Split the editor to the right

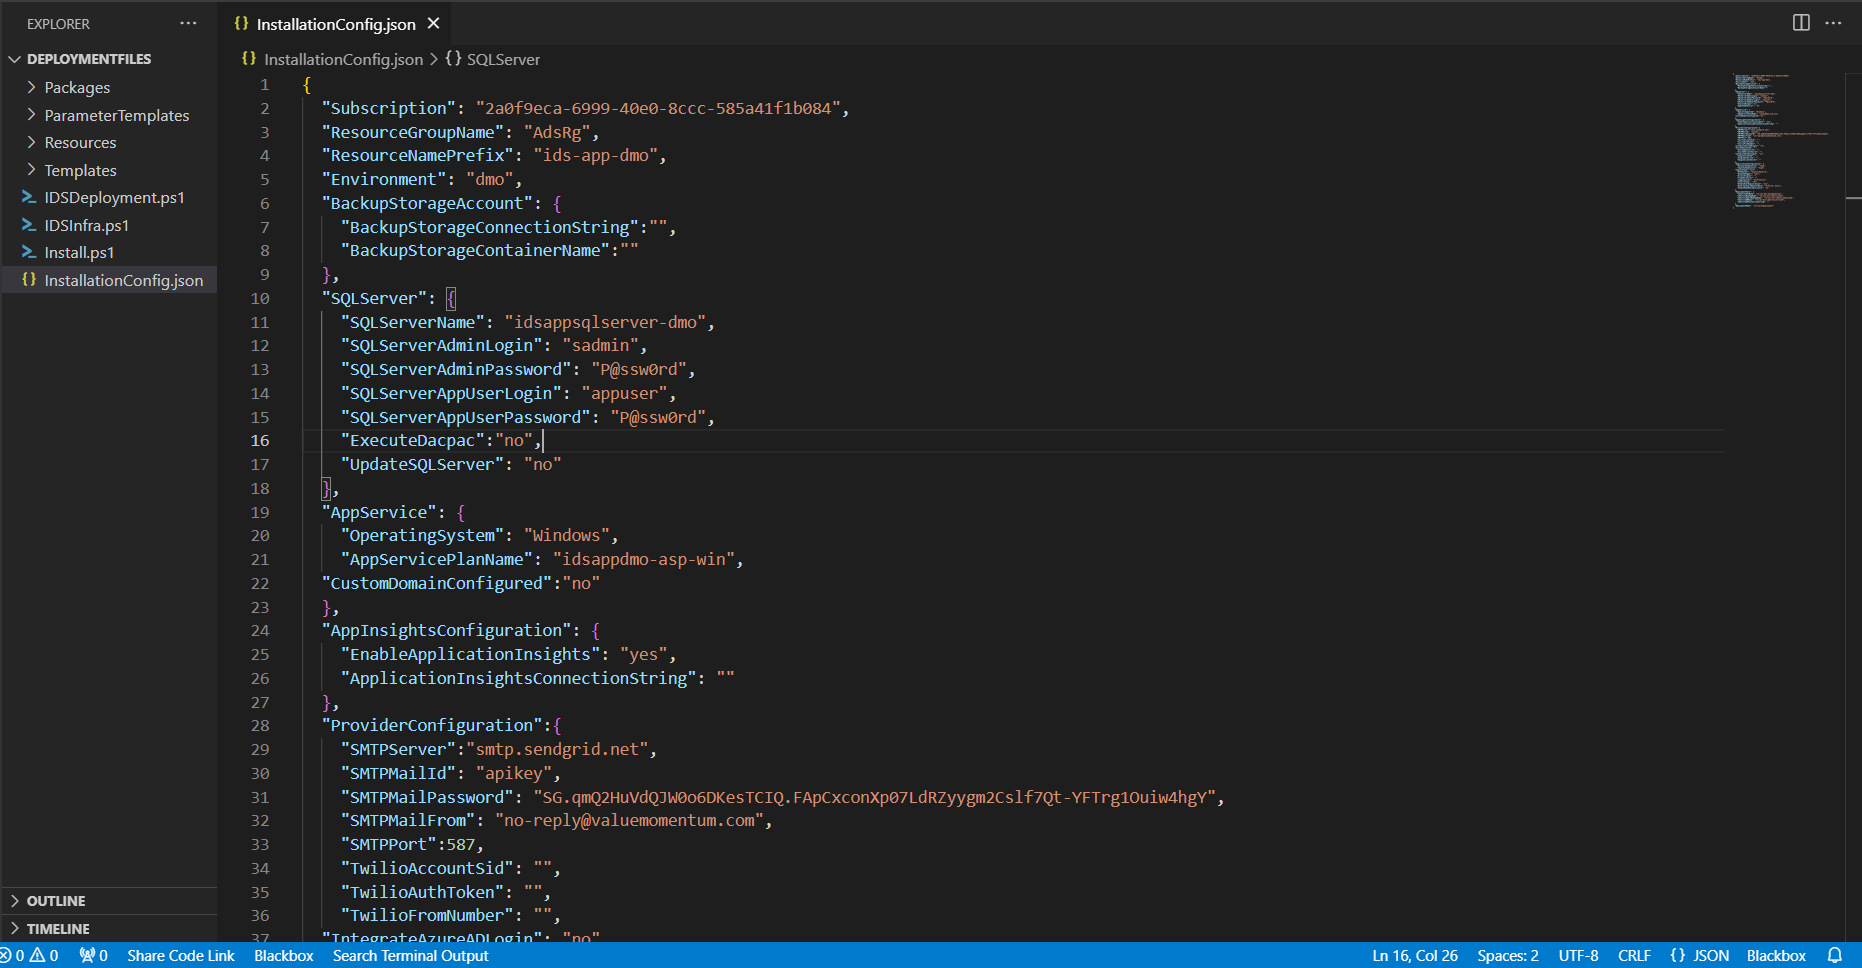click(x=1801, y=23)
